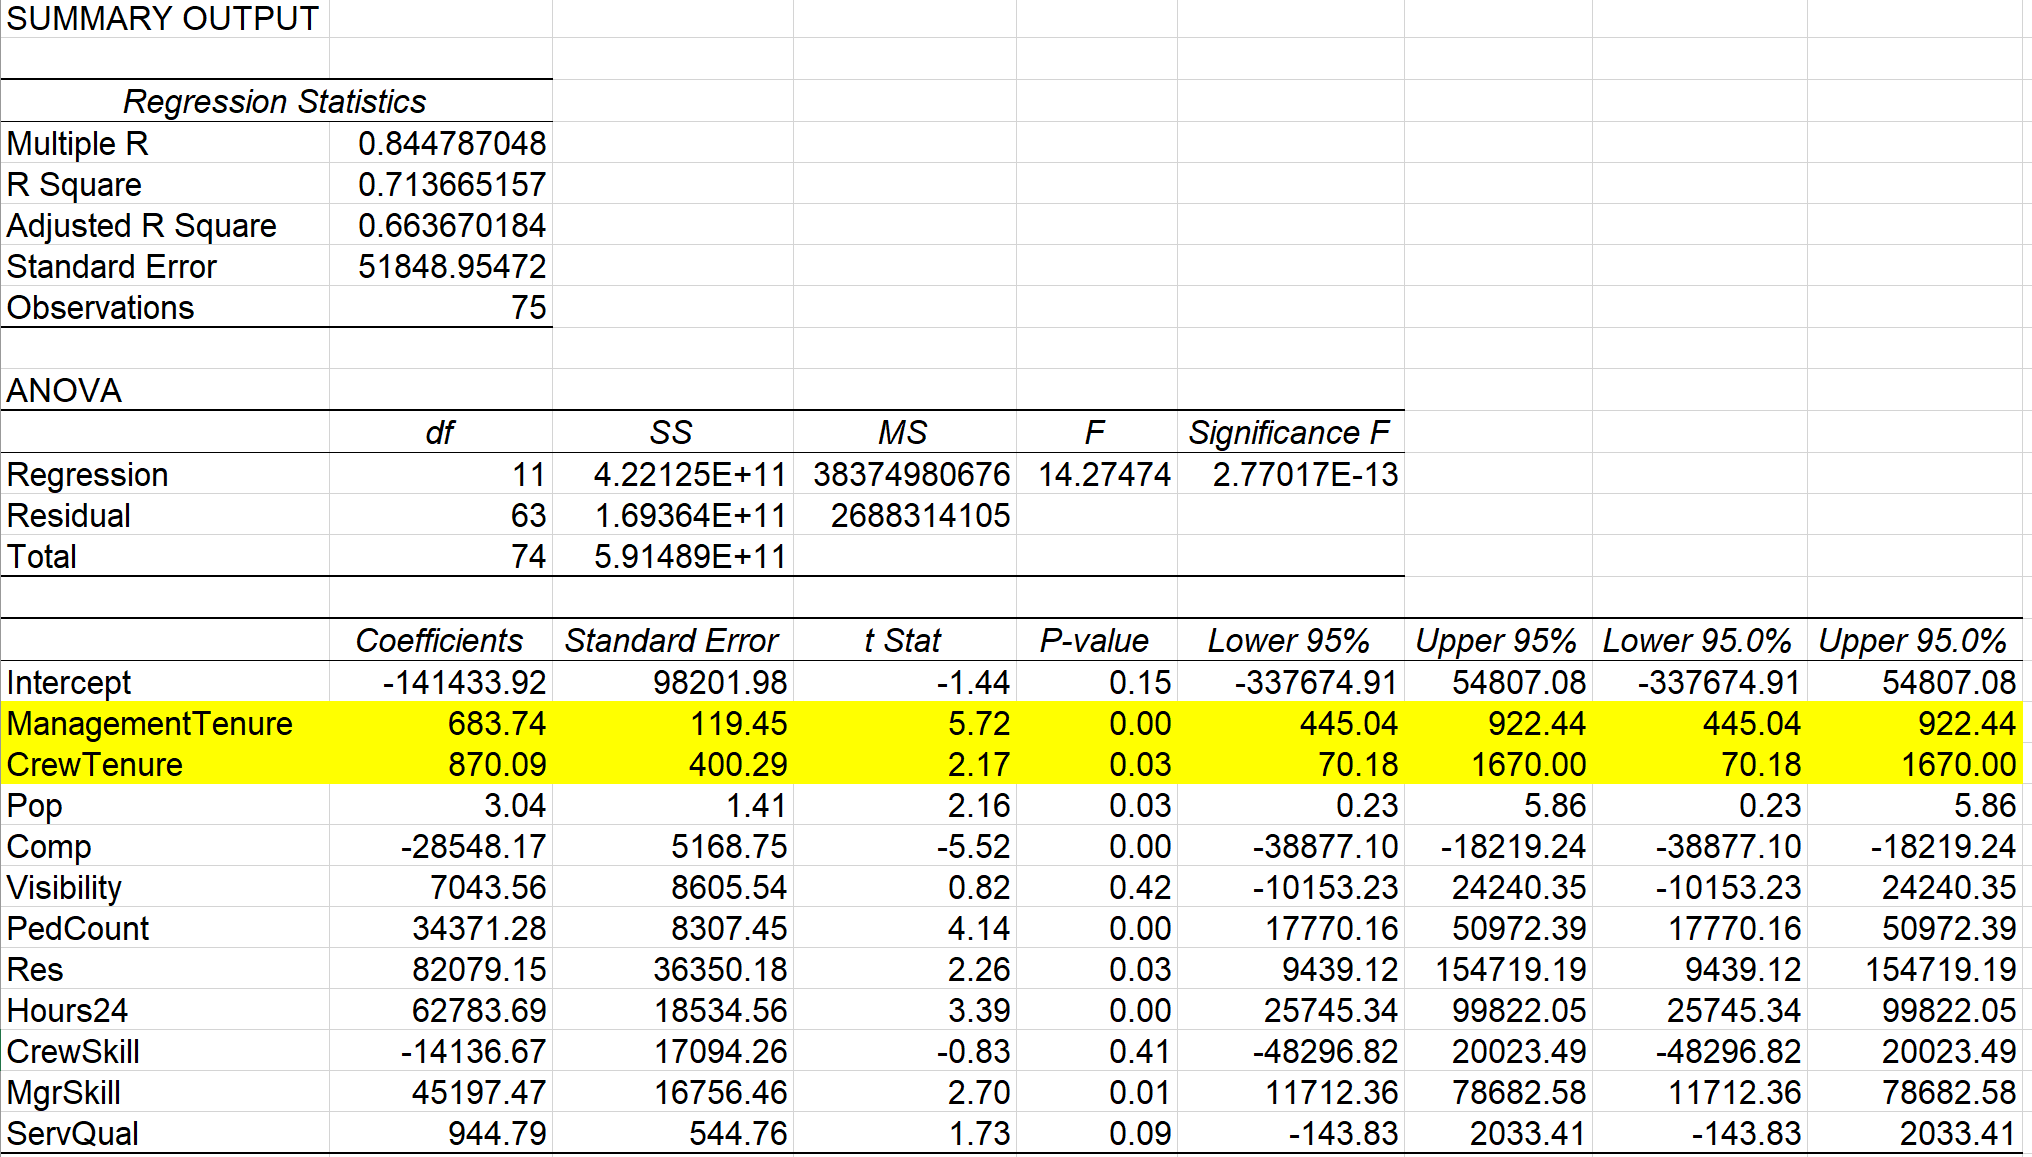Click the Coefficients column header
This screenshot has height=1157, width=2032.
point(439,640)
